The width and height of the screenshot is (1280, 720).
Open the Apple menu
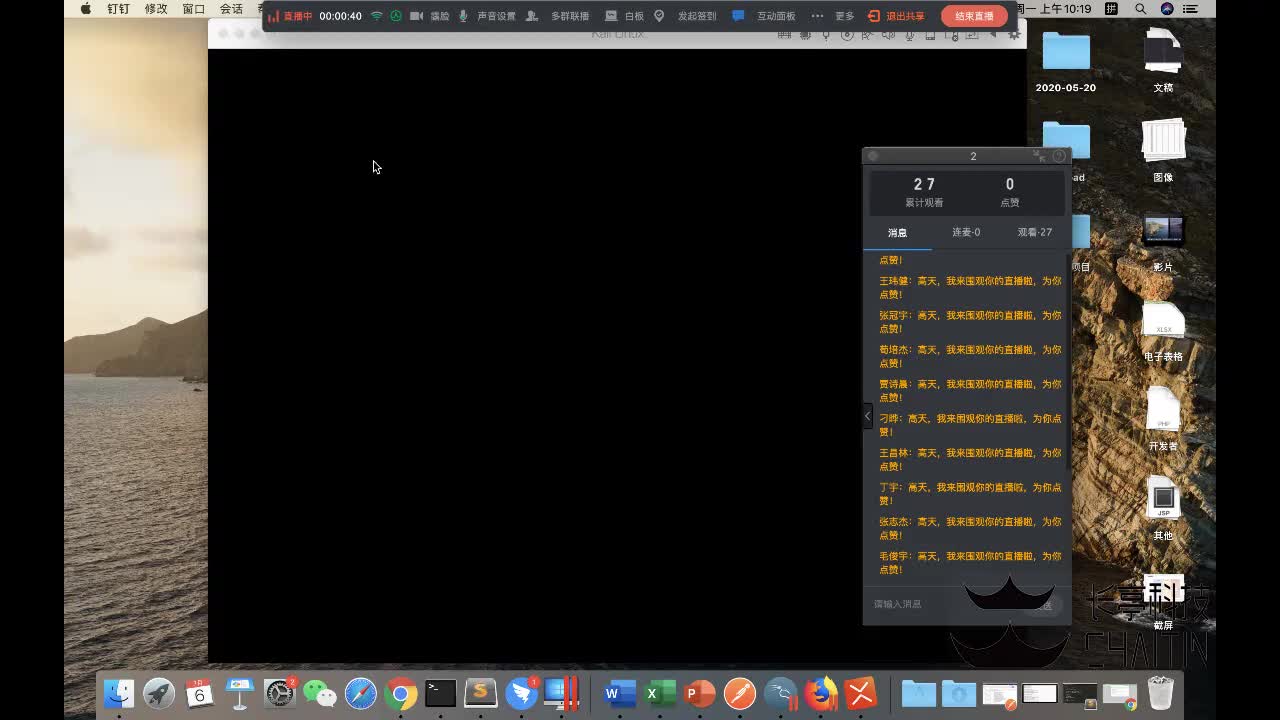pyautogui.click(x=85, y=9)
